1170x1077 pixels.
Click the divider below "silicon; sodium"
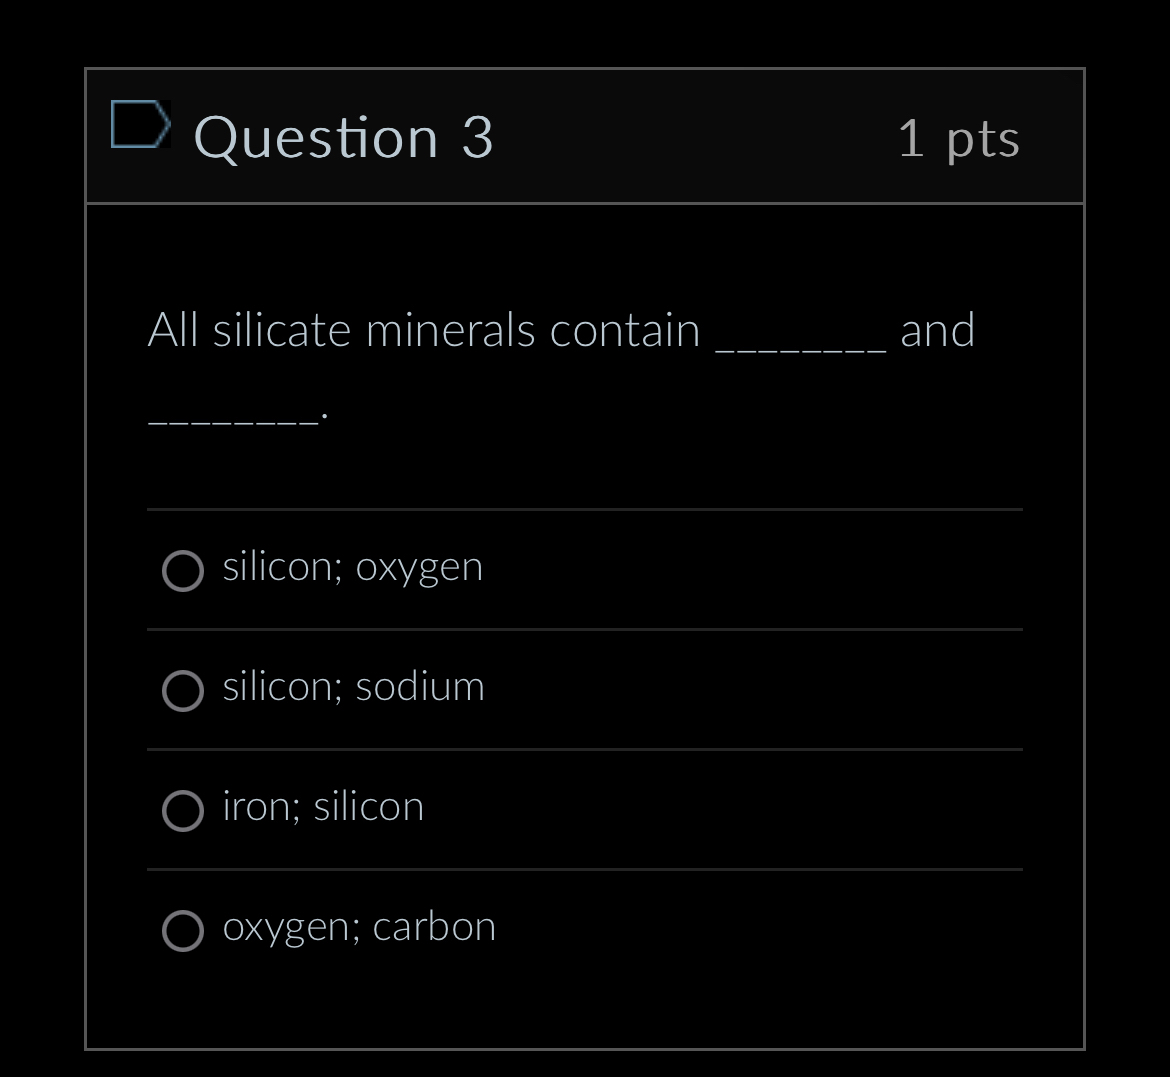coord(585,749)
